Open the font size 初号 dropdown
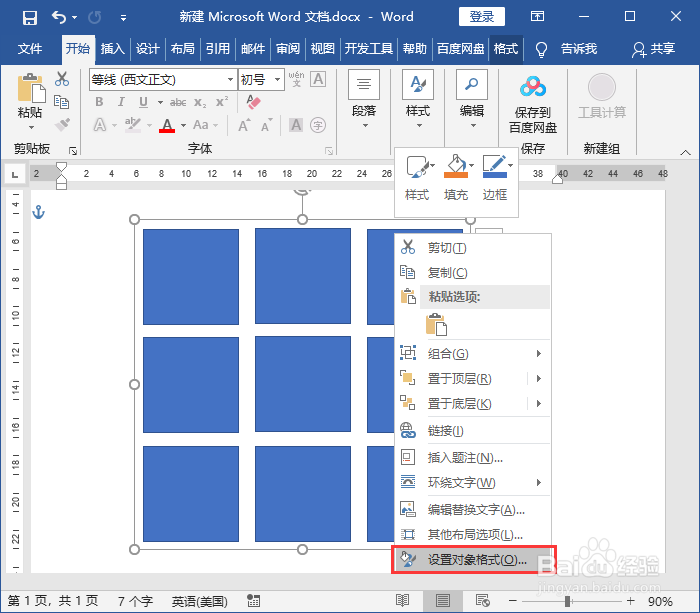Image resolution: width=700 pixels, height=613 pixels. [278, 80]
